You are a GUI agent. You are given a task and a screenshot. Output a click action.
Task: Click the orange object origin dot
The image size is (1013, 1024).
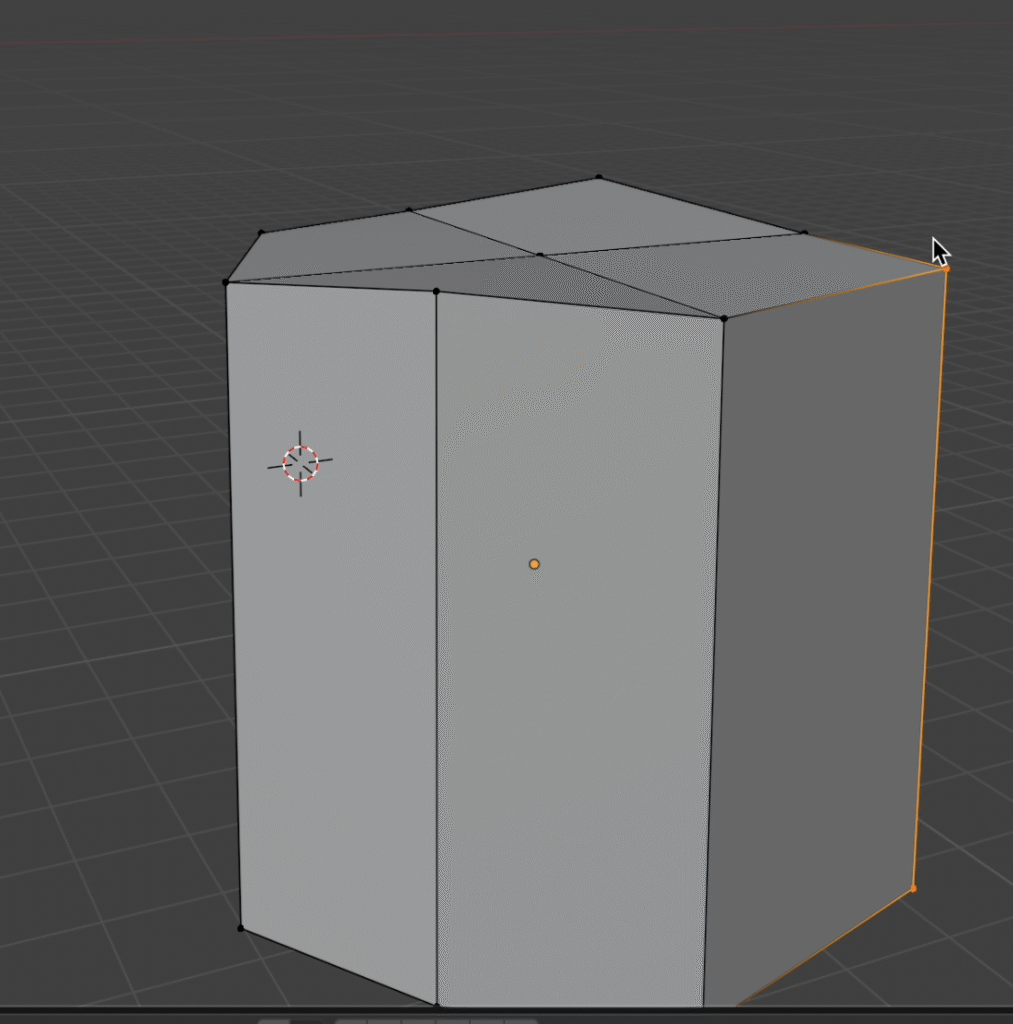coord(534,564)
